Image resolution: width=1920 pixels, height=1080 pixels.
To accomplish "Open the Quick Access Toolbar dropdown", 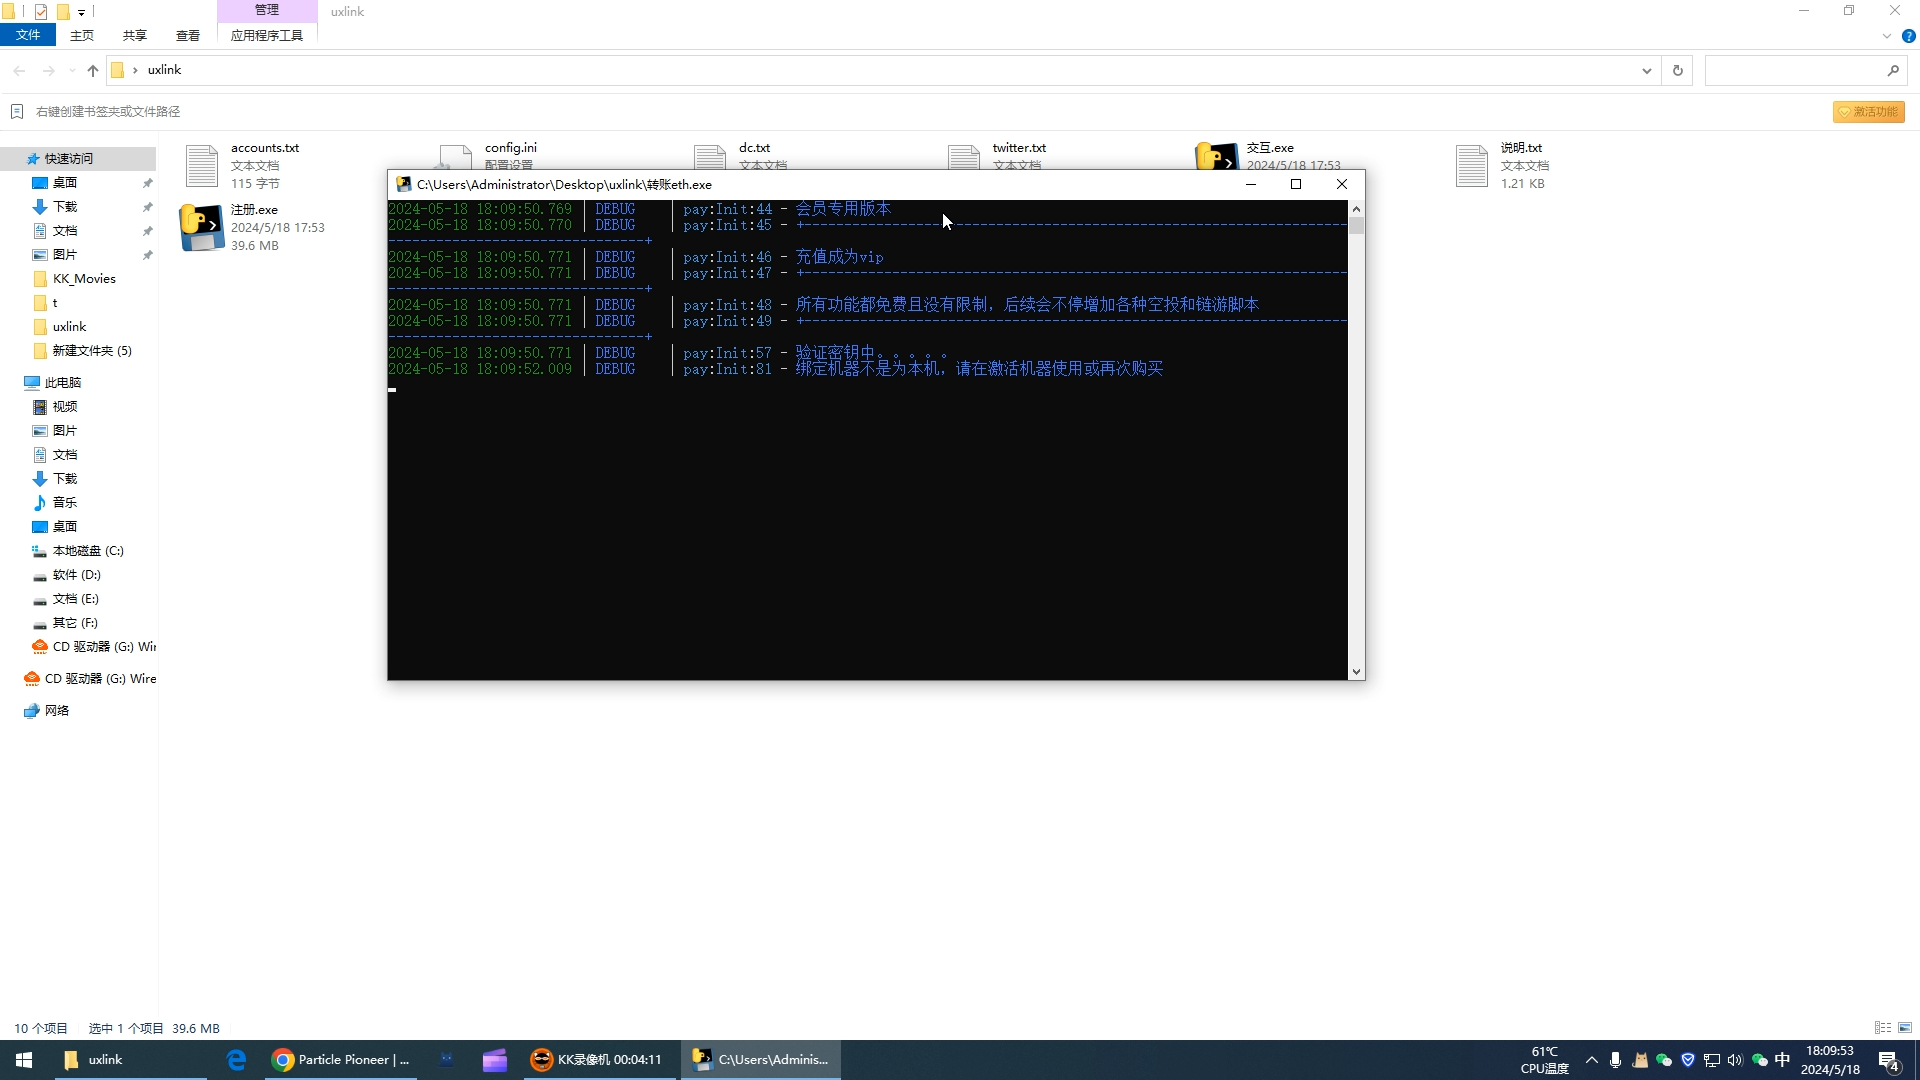I will (x=82, y=12).
